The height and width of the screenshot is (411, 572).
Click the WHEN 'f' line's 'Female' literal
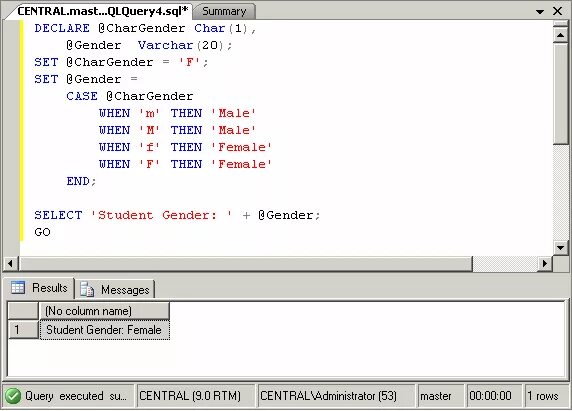point(242,147)
